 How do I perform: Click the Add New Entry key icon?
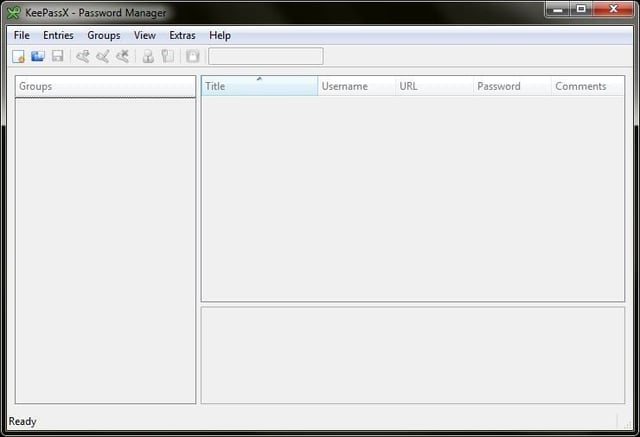(83, 56)
